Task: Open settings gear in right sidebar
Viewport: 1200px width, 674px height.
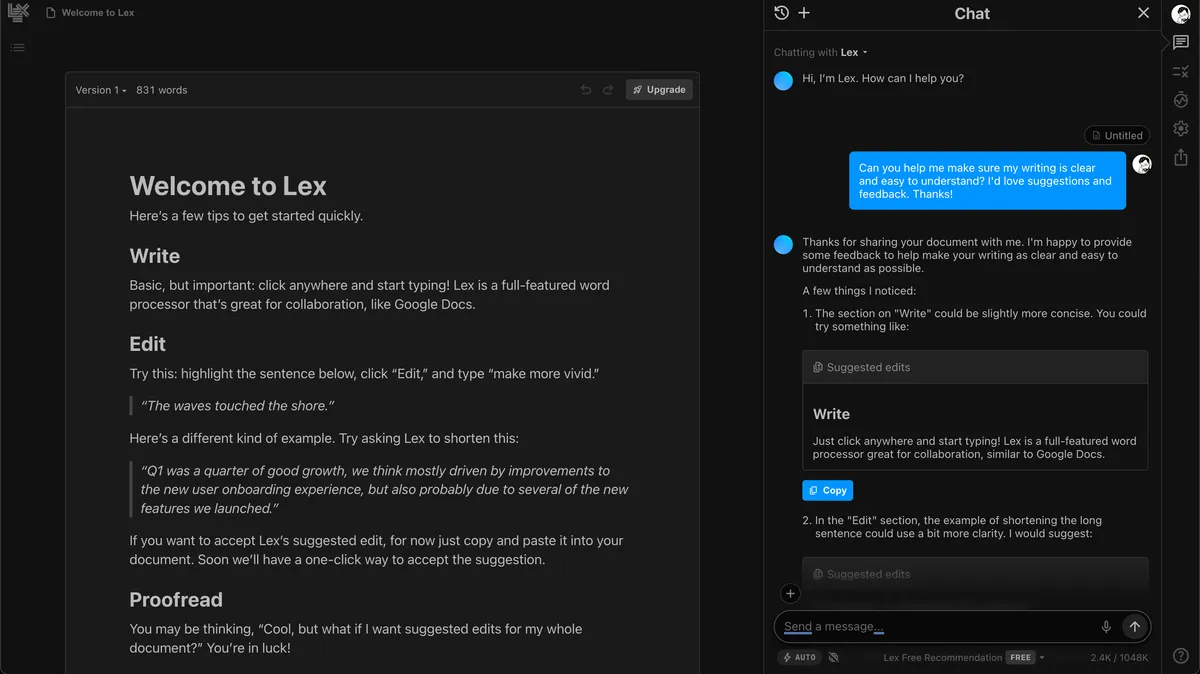Action: [x=1180, y=128]
